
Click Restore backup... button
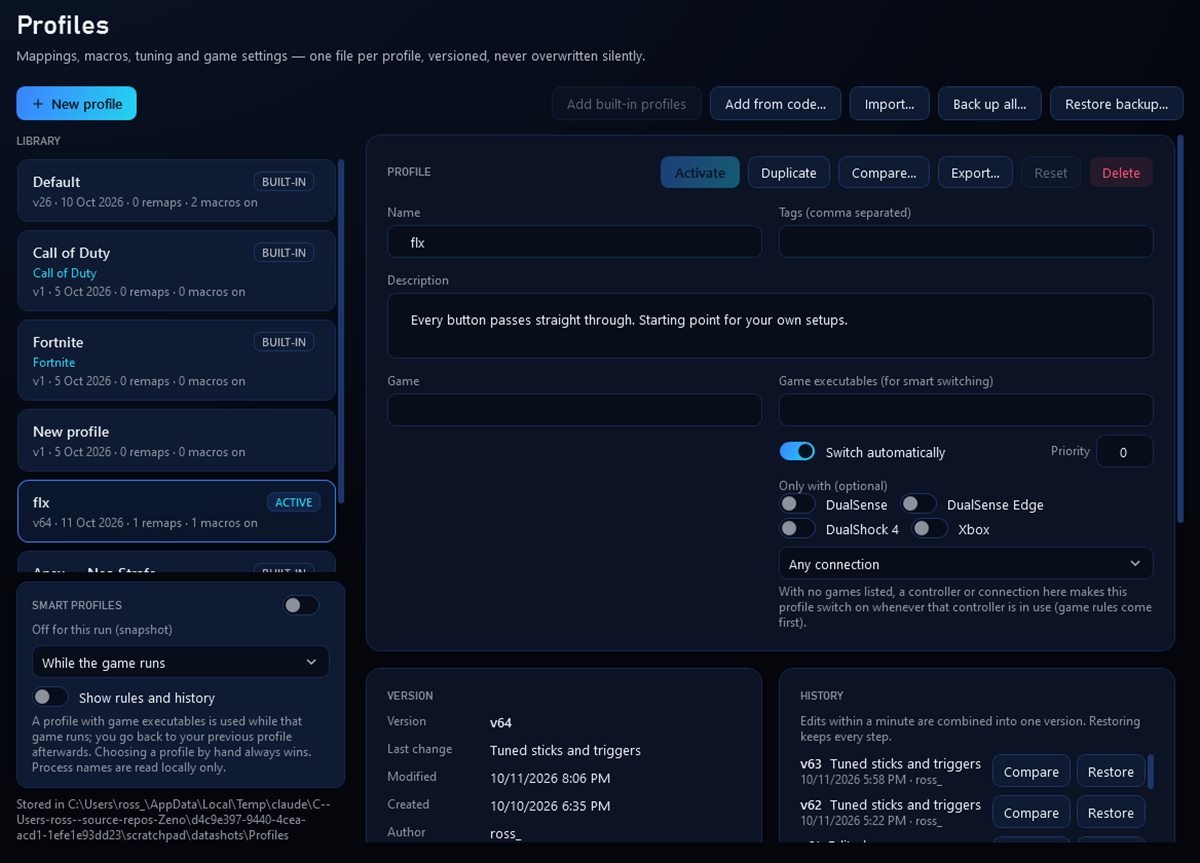pyautogui.click(x=1116, y=104)
